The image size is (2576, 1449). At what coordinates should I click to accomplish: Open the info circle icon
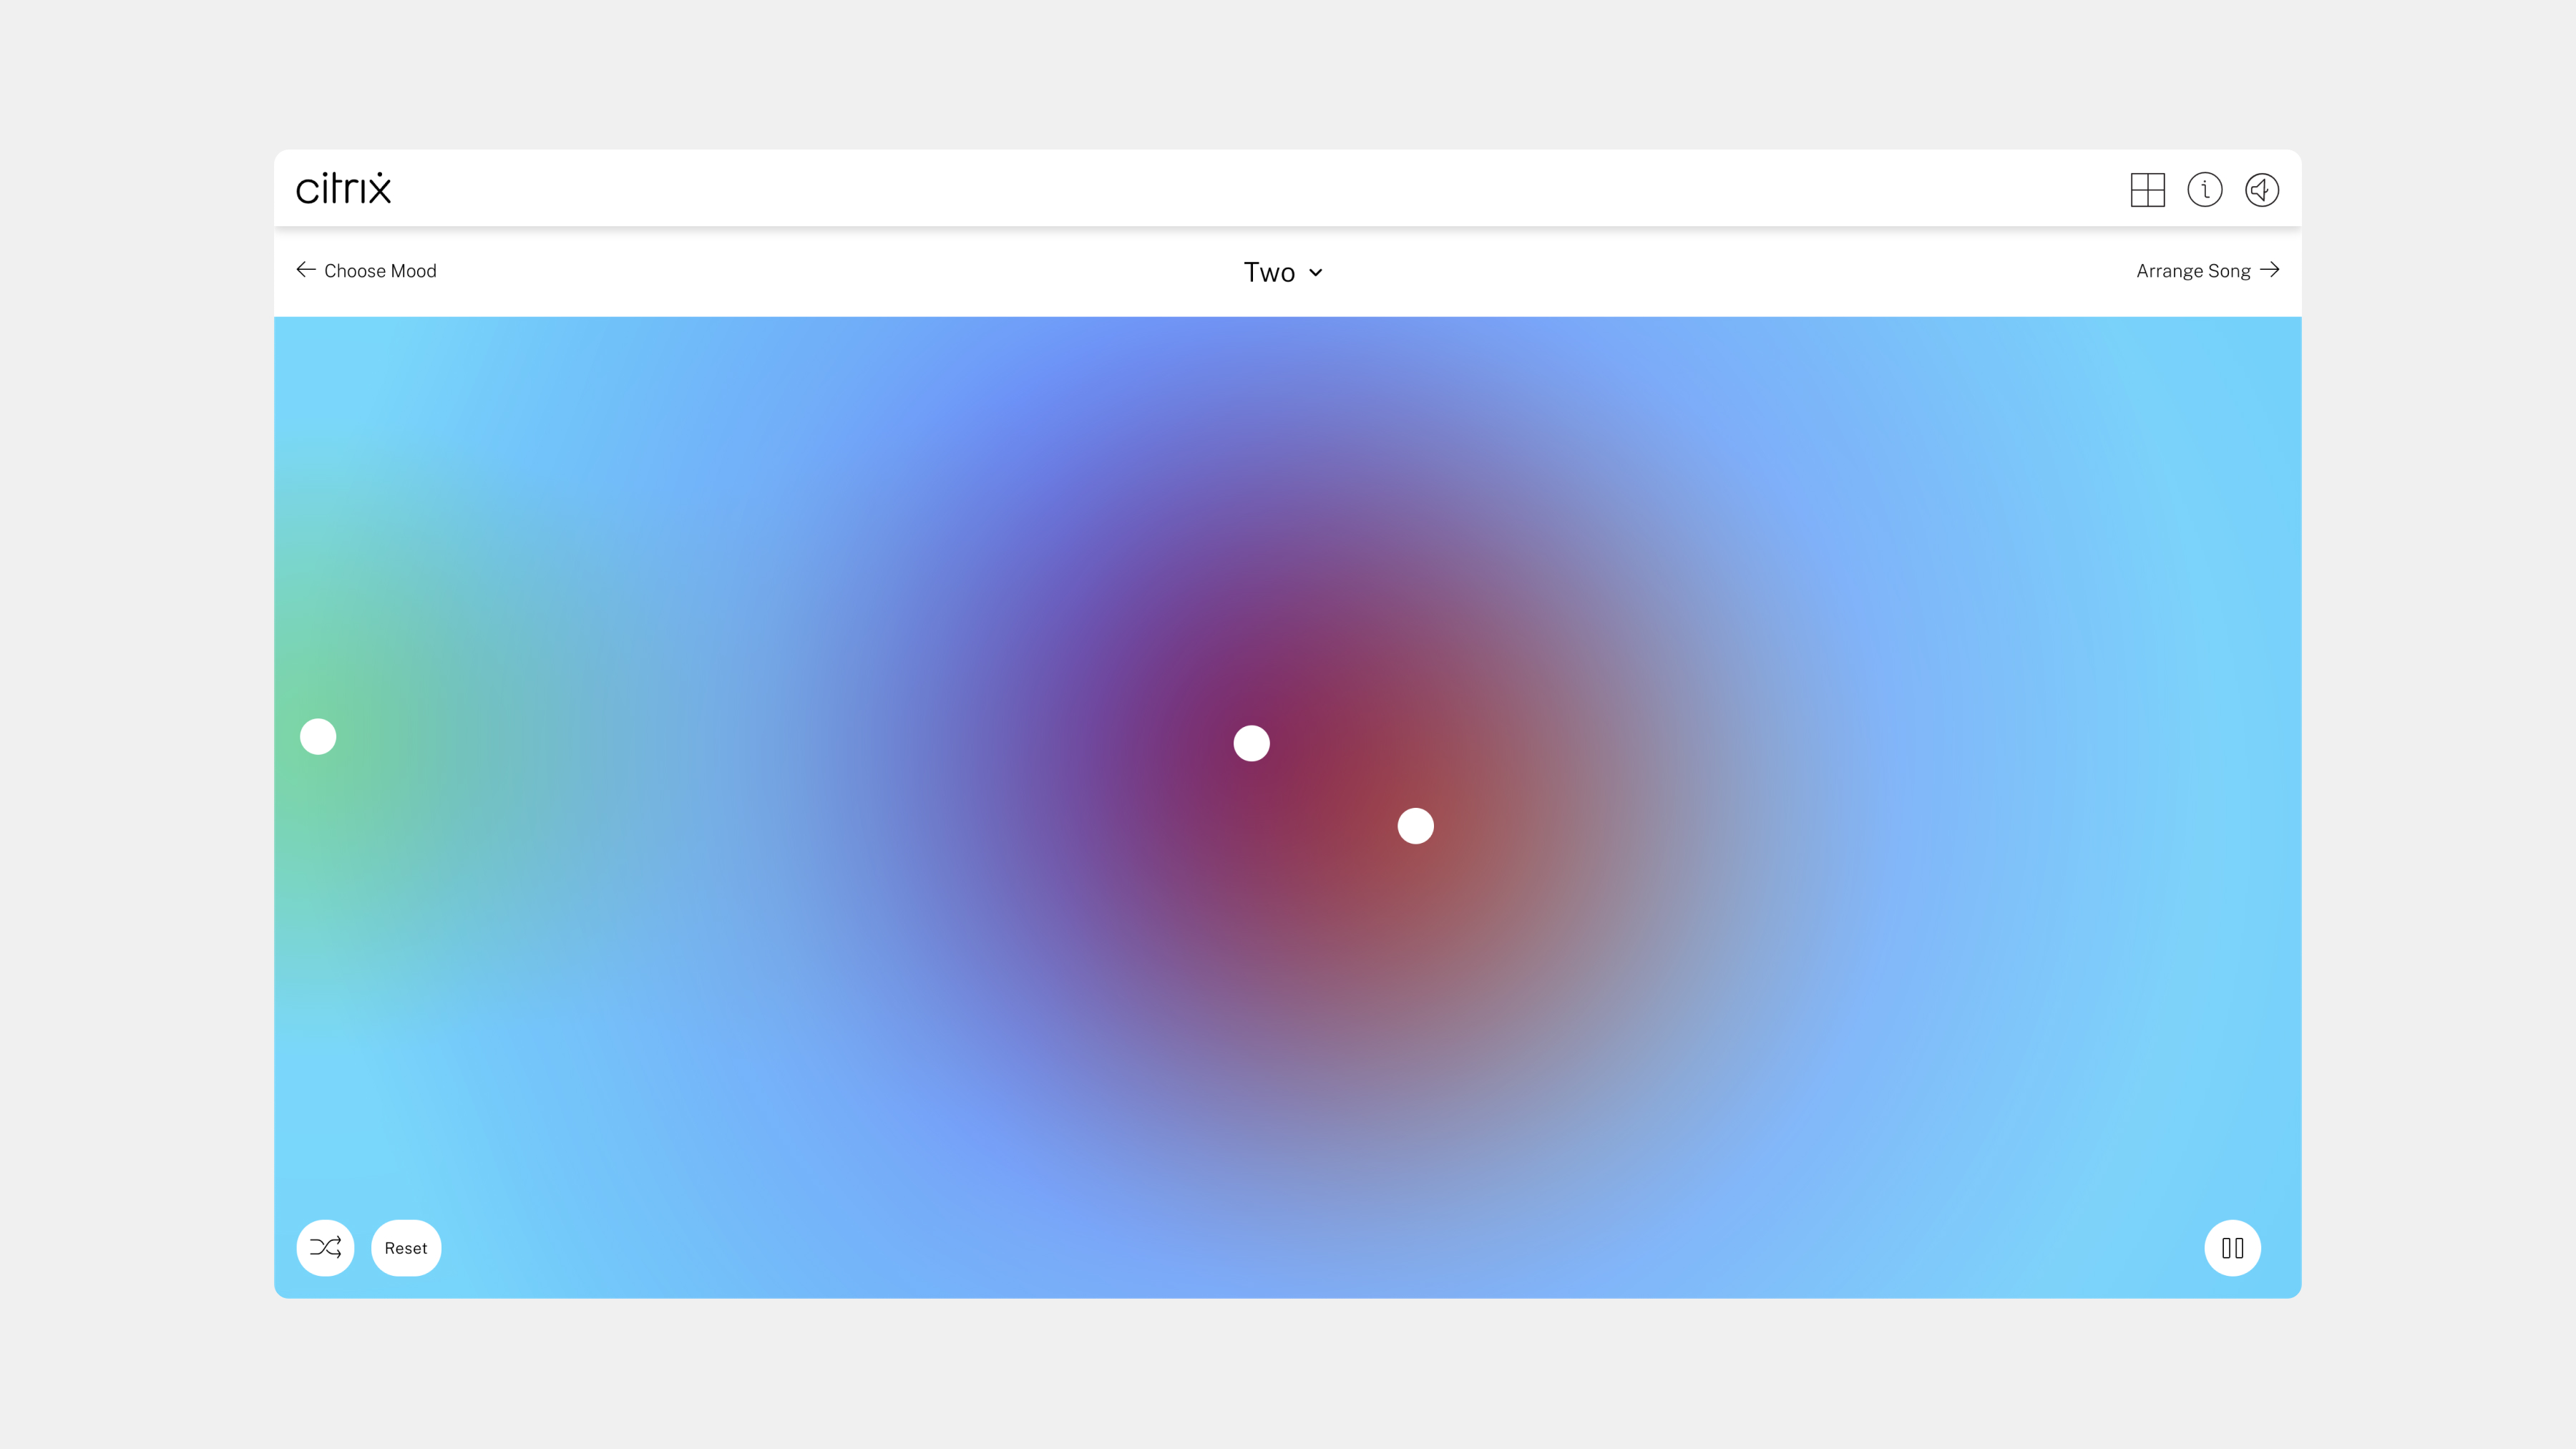(2204, 190)
